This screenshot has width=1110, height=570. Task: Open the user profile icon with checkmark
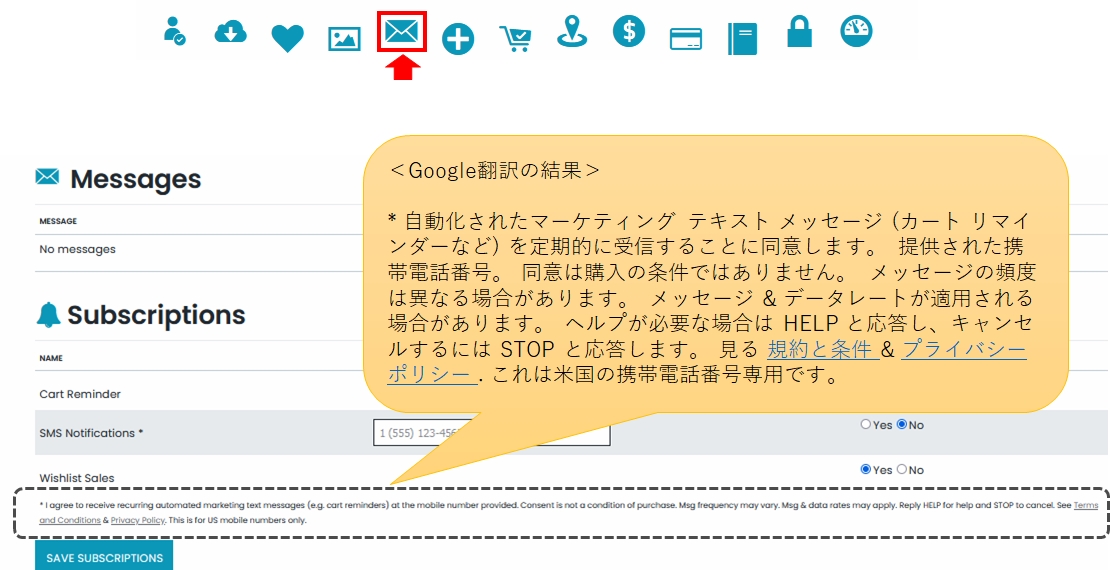click(174, 32)
